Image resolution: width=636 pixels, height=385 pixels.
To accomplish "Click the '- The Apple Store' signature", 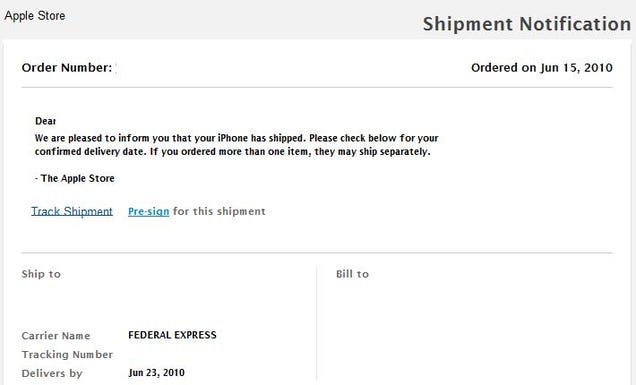I will (x=75, y=178).
